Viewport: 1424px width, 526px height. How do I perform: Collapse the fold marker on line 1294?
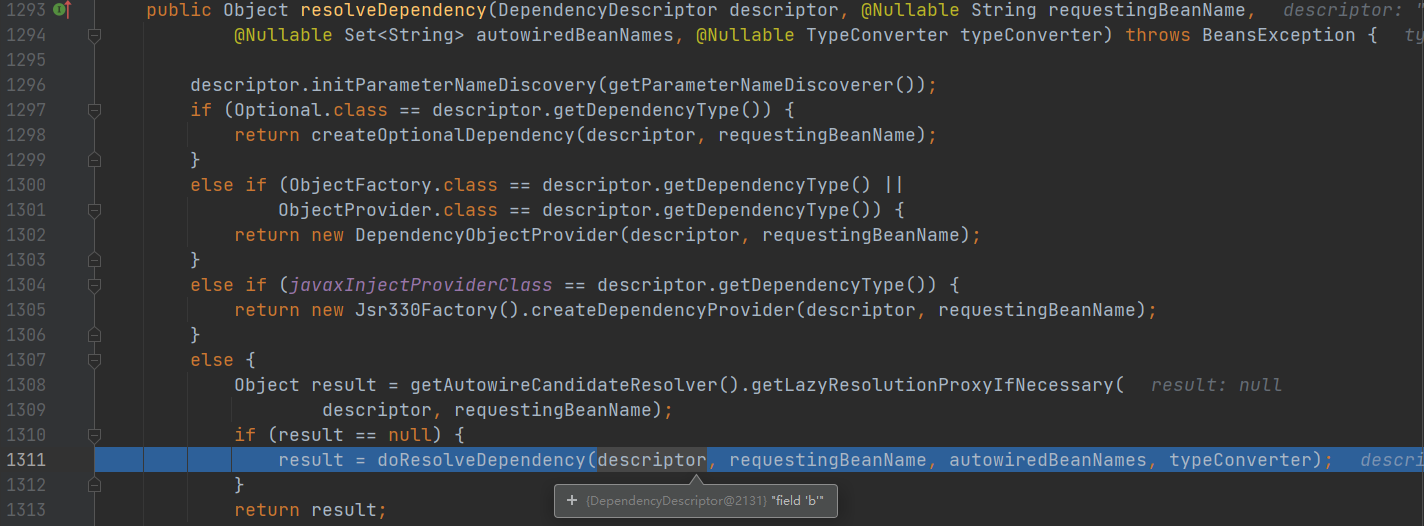94,36
